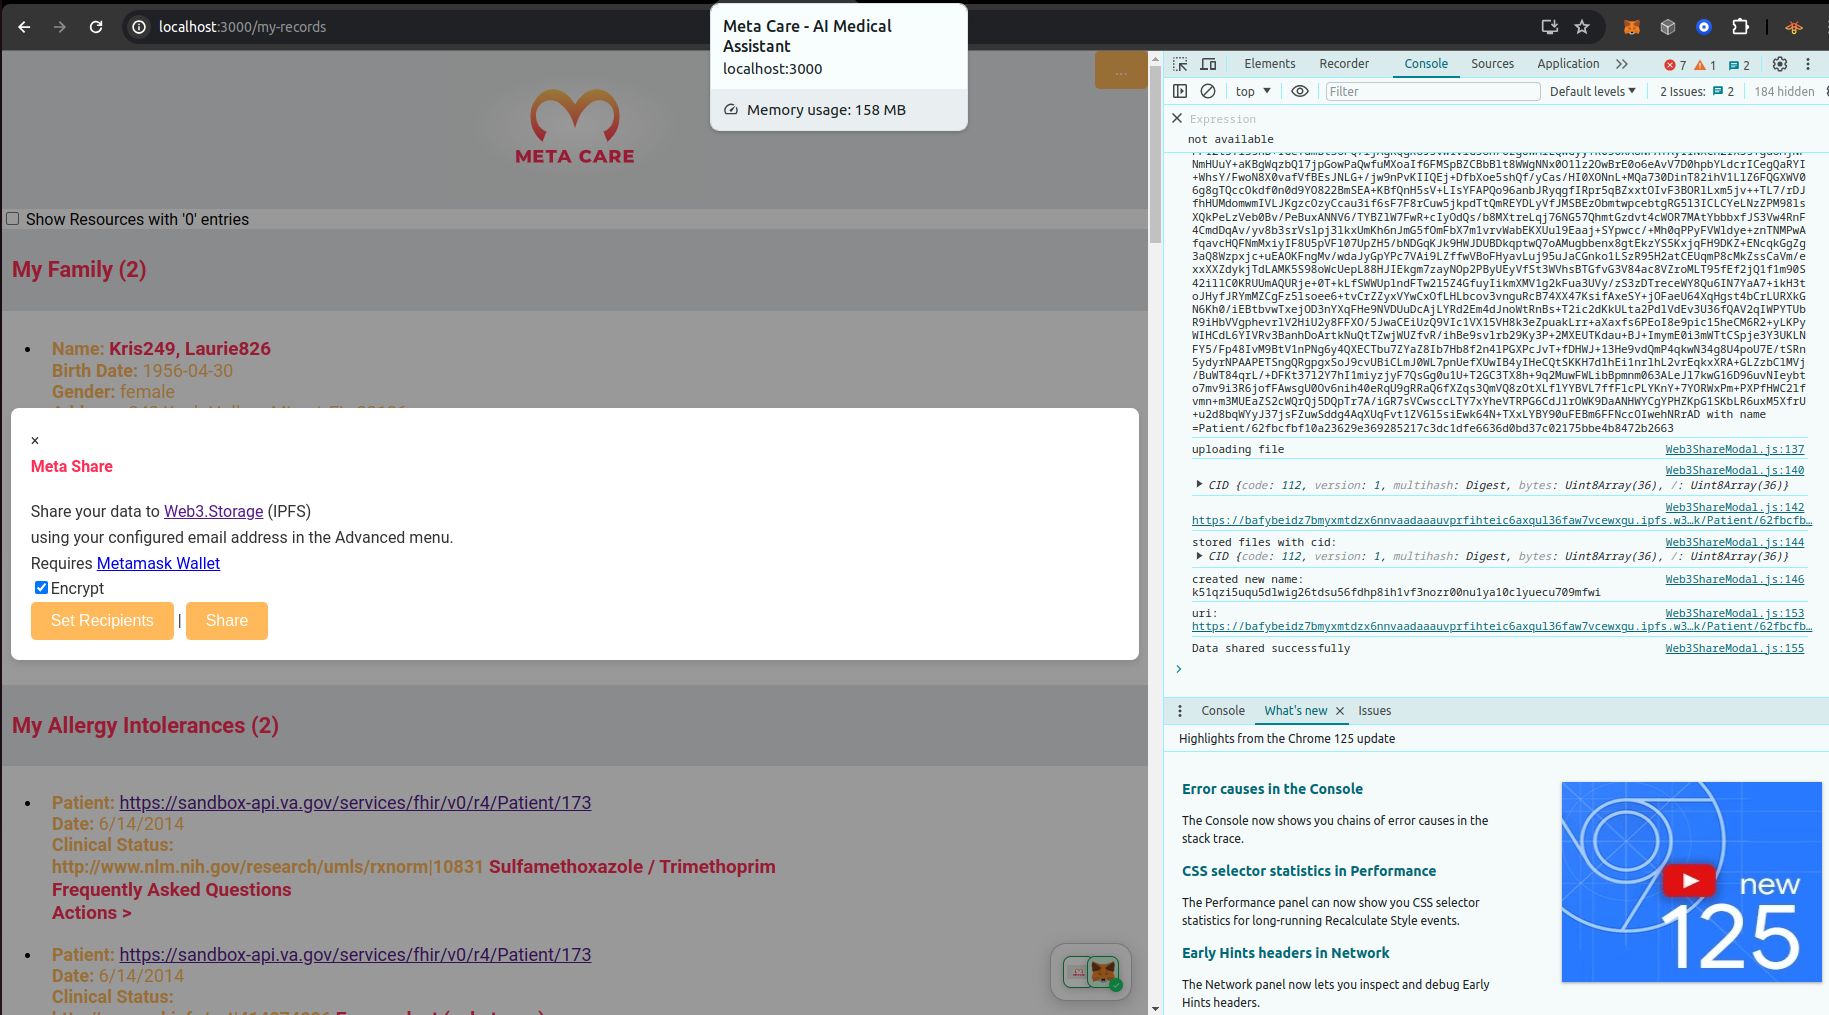The width and height of the screenshot is (1829, 1015).
Task: Open the MetaMask fox extension in the toolbar
Action: (x=1631, y=27)
